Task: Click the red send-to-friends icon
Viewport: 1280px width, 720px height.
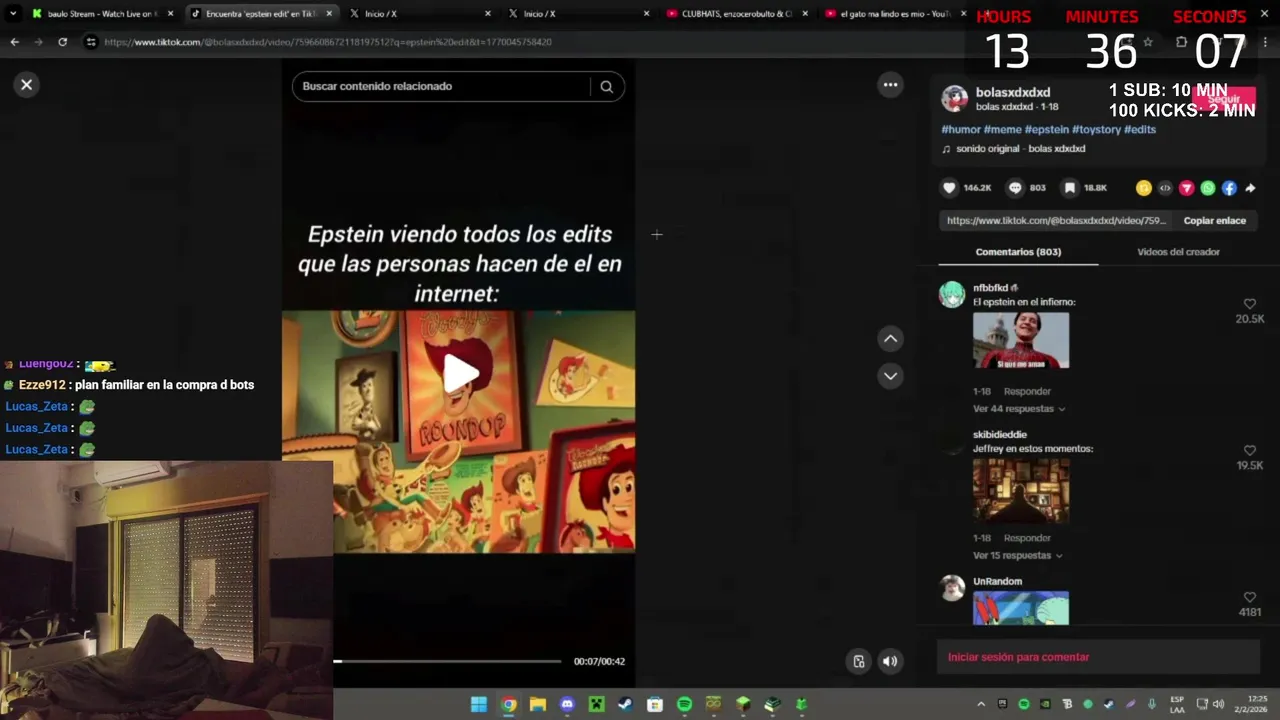Action: click(1187, 188)
